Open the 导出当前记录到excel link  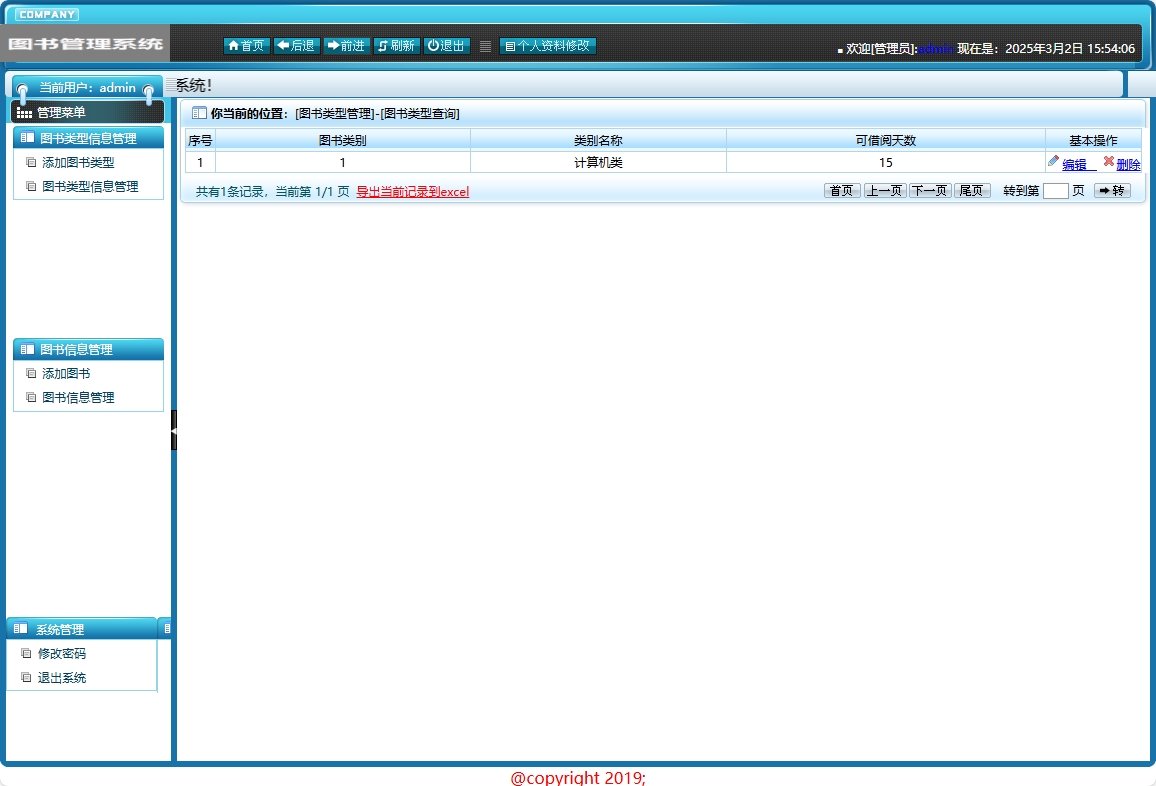(x=411, y=190)
